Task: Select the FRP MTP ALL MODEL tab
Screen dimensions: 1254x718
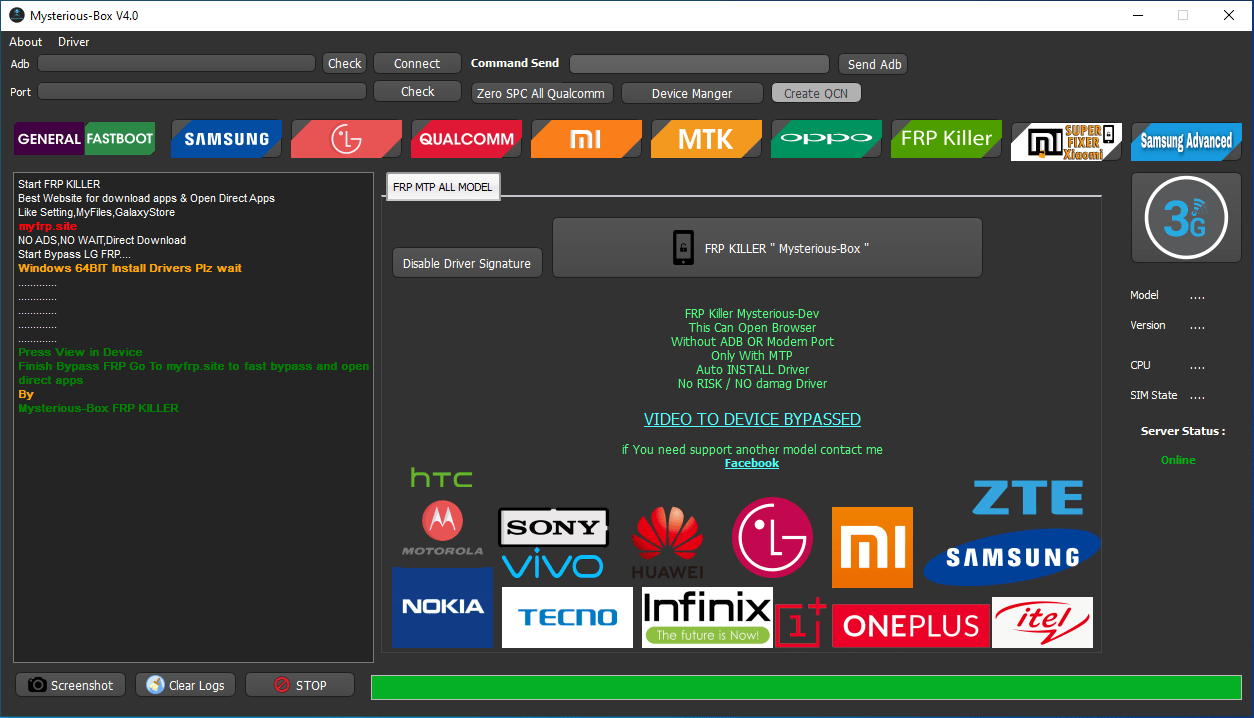Action: click(x=442, y=186)
